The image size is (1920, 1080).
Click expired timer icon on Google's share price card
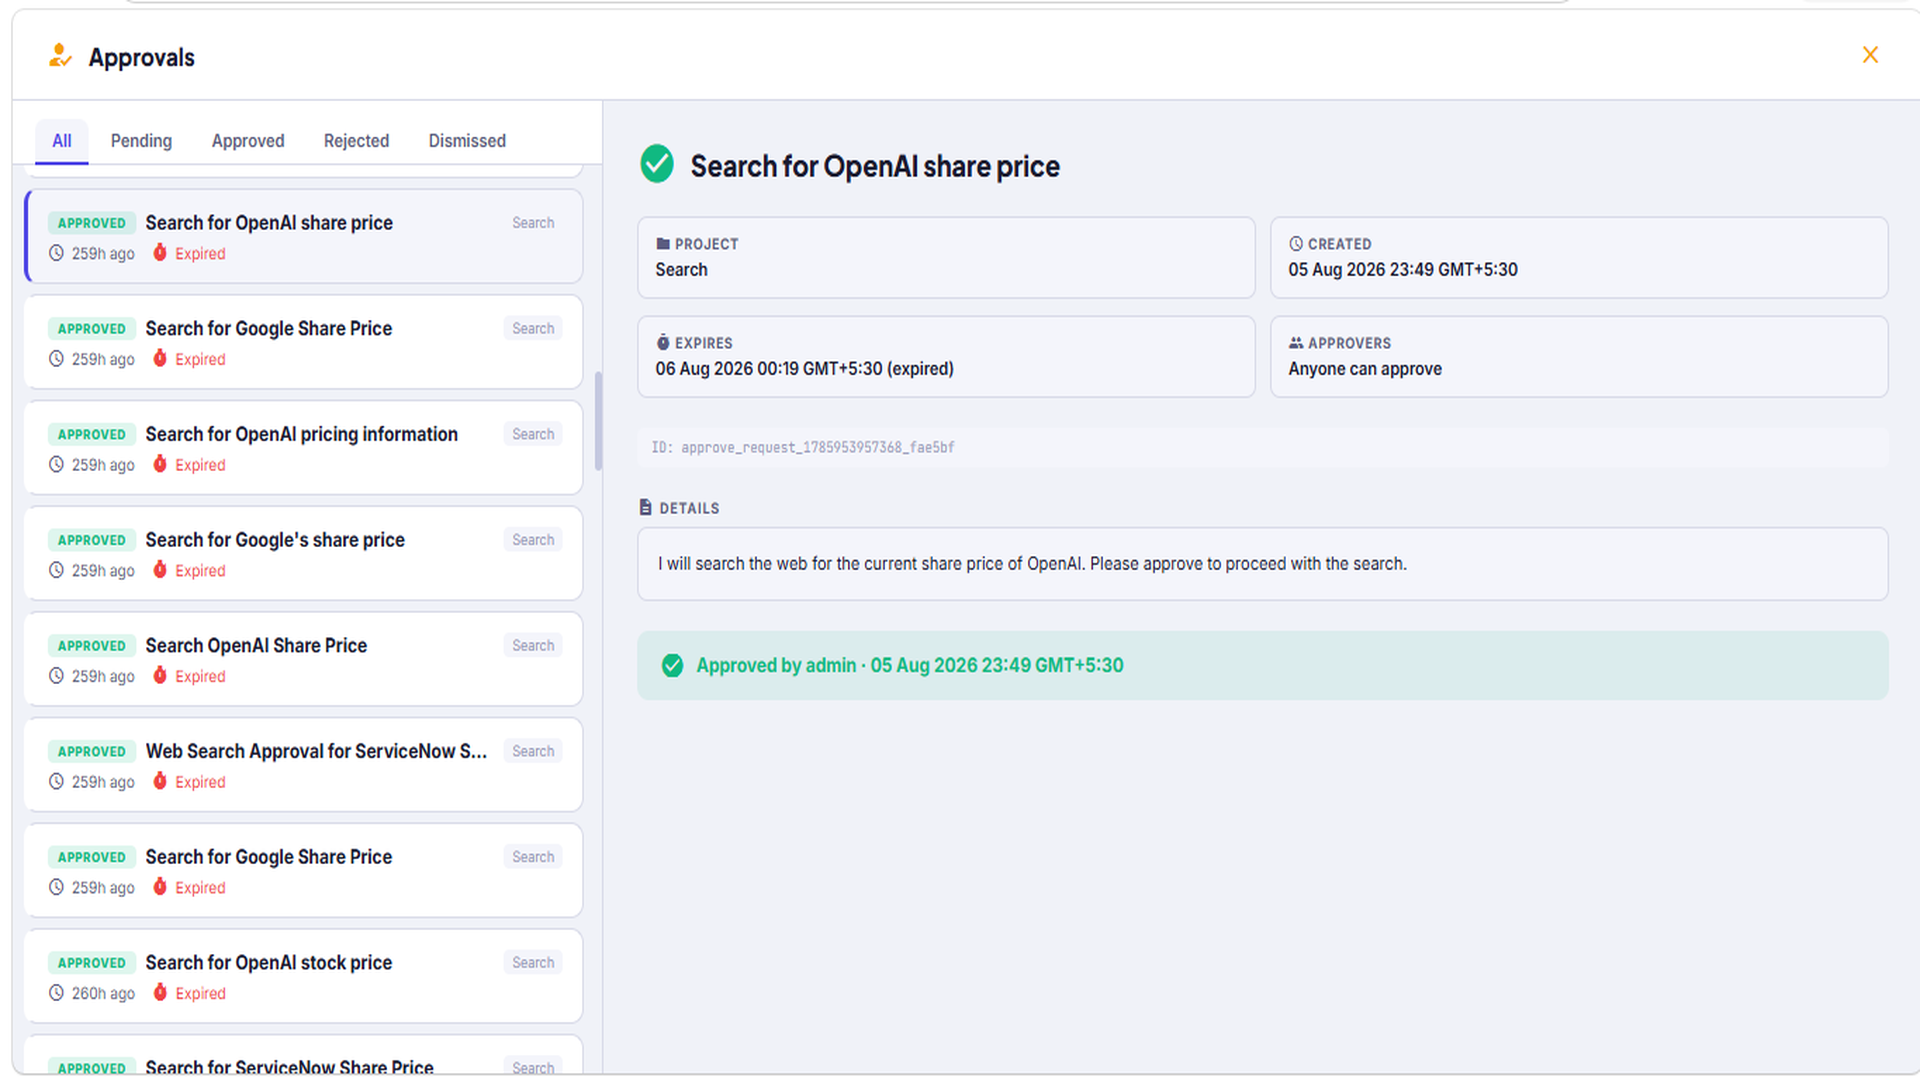160,570
